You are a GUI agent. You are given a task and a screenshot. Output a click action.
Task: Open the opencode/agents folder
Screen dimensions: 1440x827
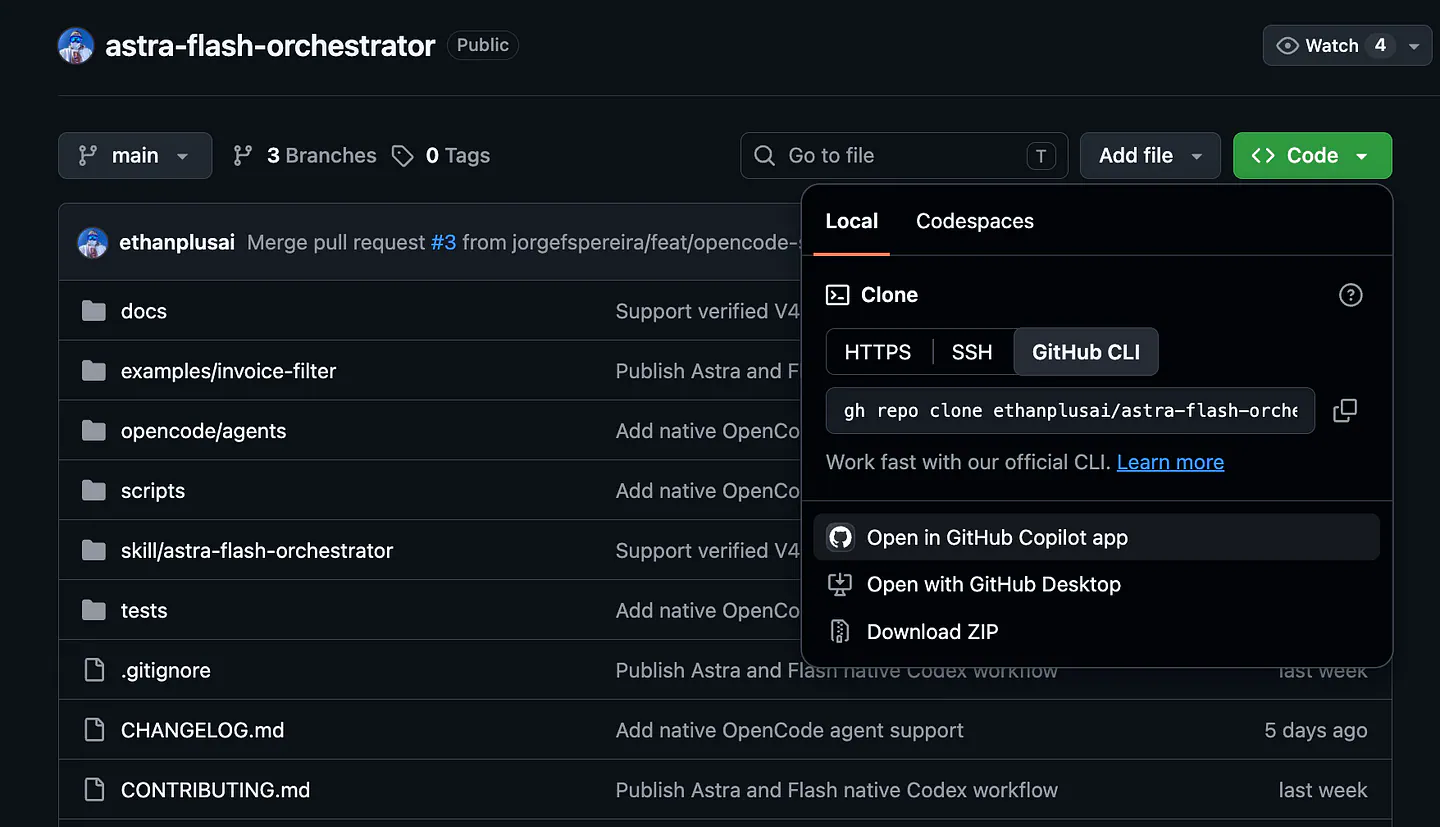(203, 431)
